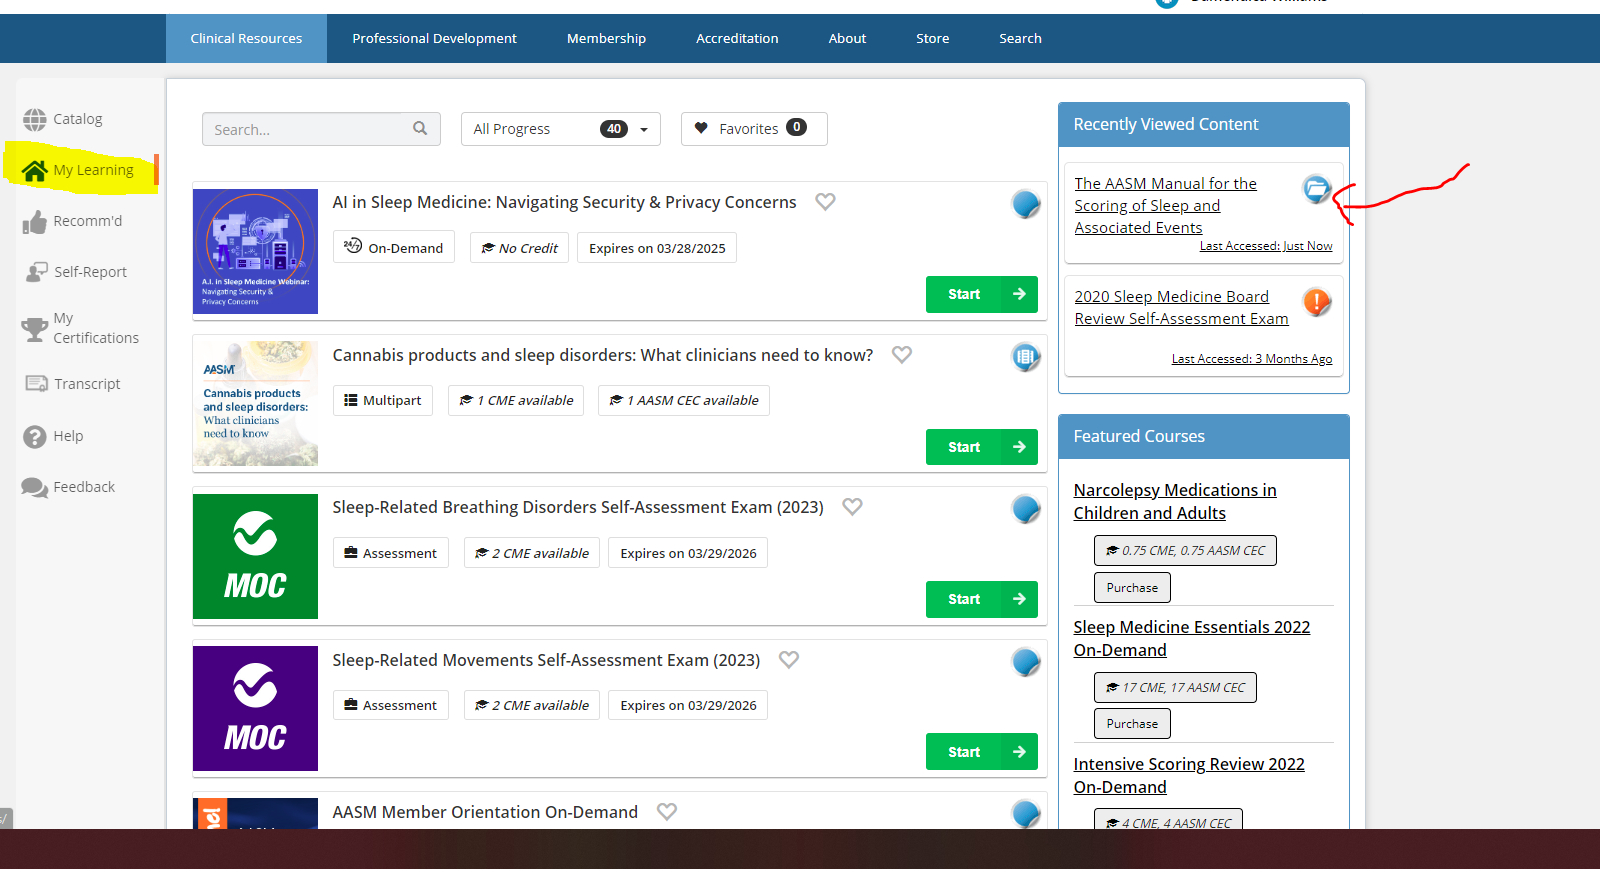
Task: Open the Catalog globe icon in sidebar
Action: click(x=35, y=120)
